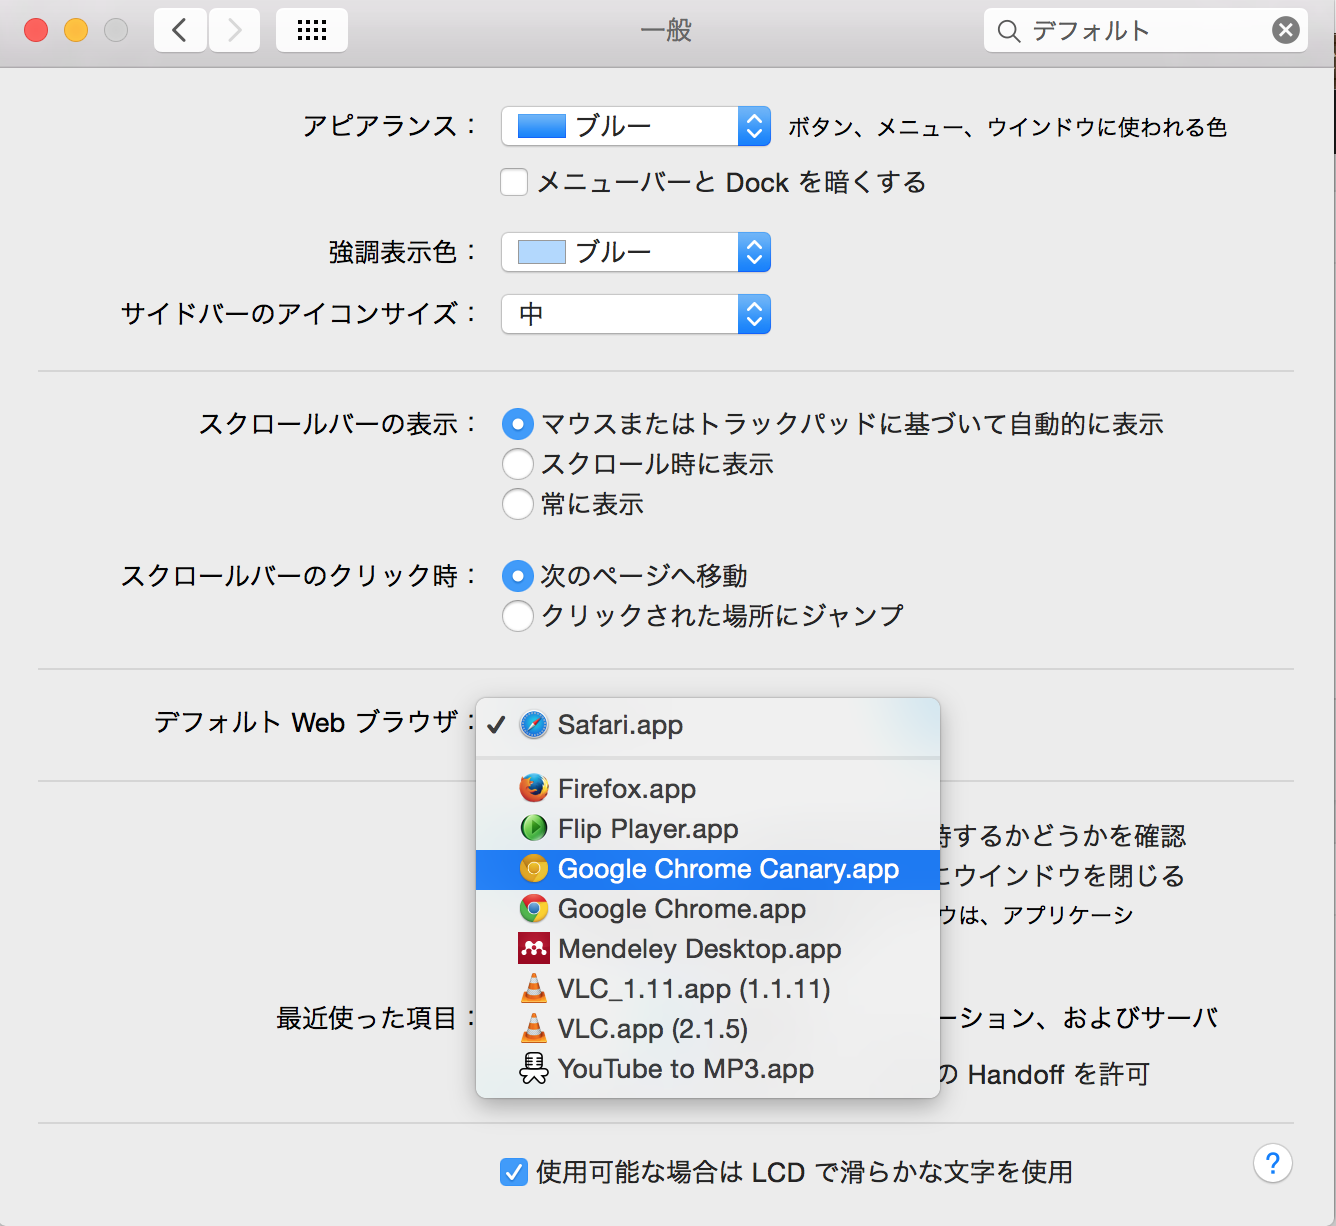The width and height of the screenshot is (1336, 1226).
Task: Click the Mendeley Desktop red icon
Action: coord(534,948)
